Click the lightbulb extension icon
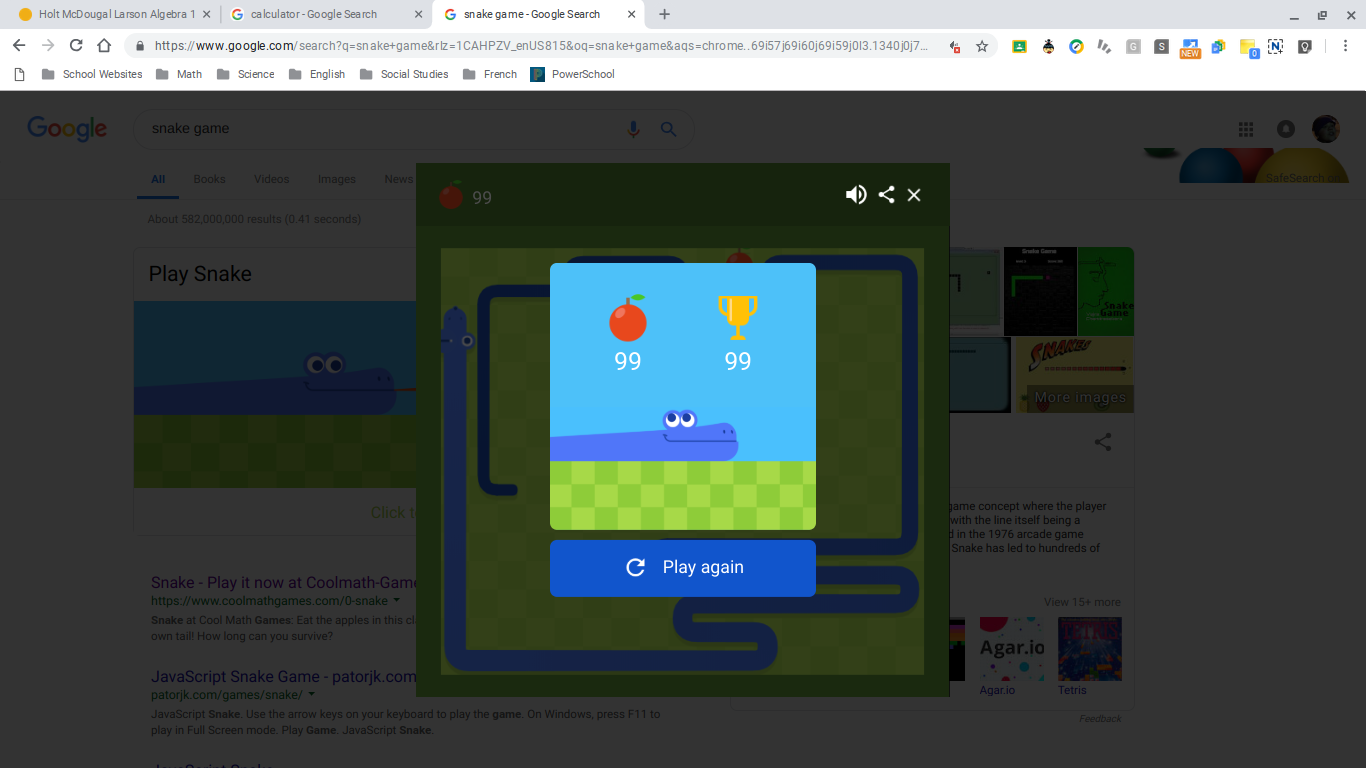The height and width of the screenshot is (768, 1366). 1305,46
